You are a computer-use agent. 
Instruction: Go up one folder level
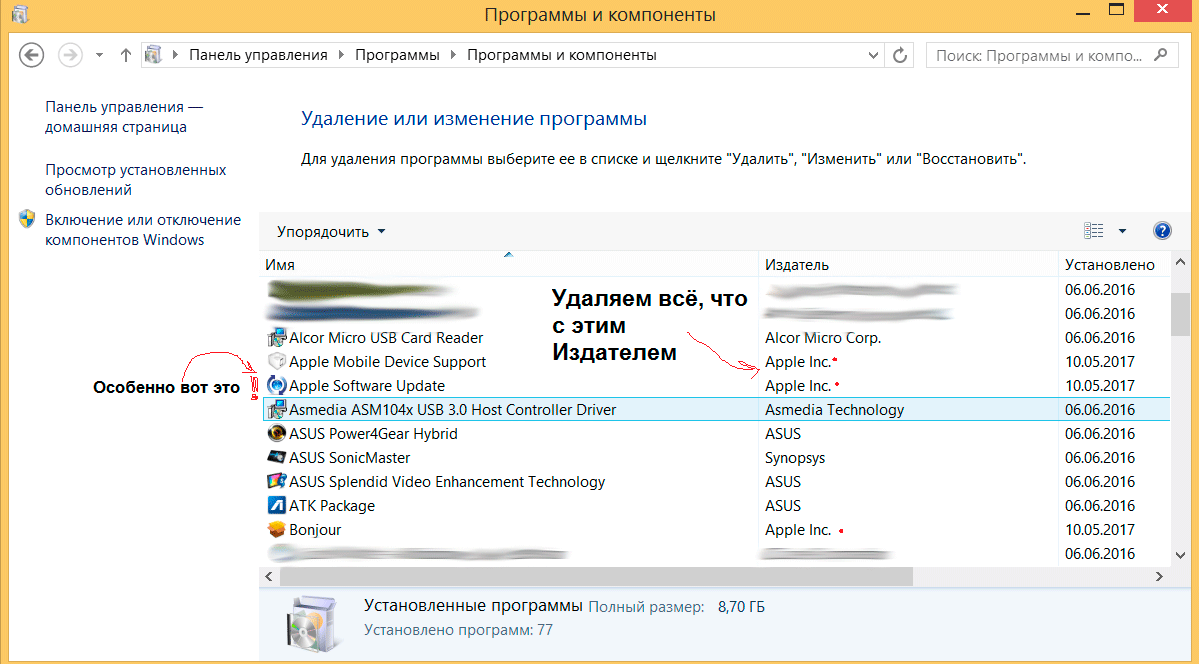(126, 55)
